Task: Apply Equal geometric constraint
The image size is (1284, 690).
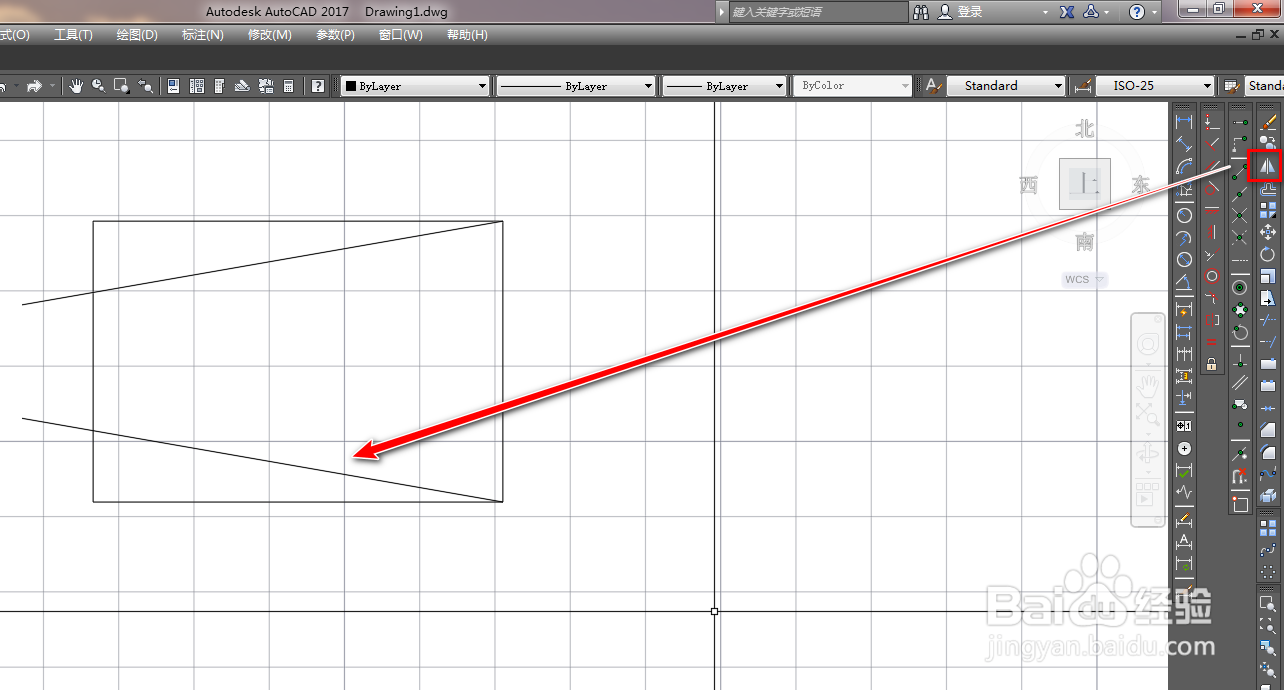Action: coord(1212,343)
